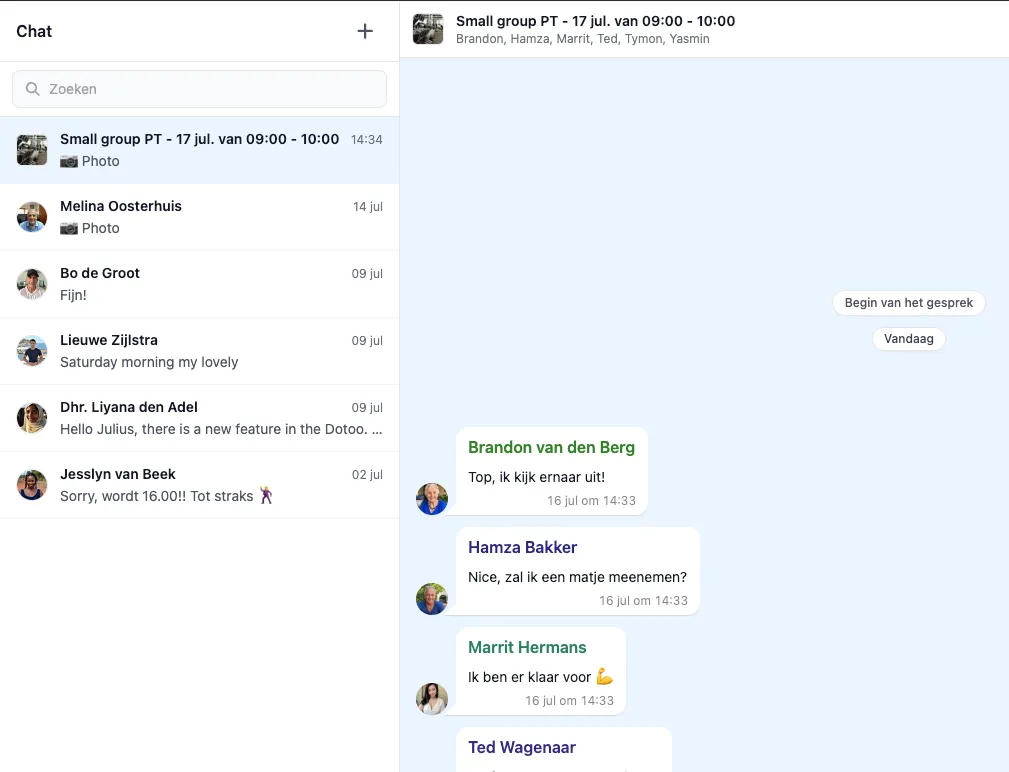Click Bo de Groot's profile picture

click(x=32, y=284)
